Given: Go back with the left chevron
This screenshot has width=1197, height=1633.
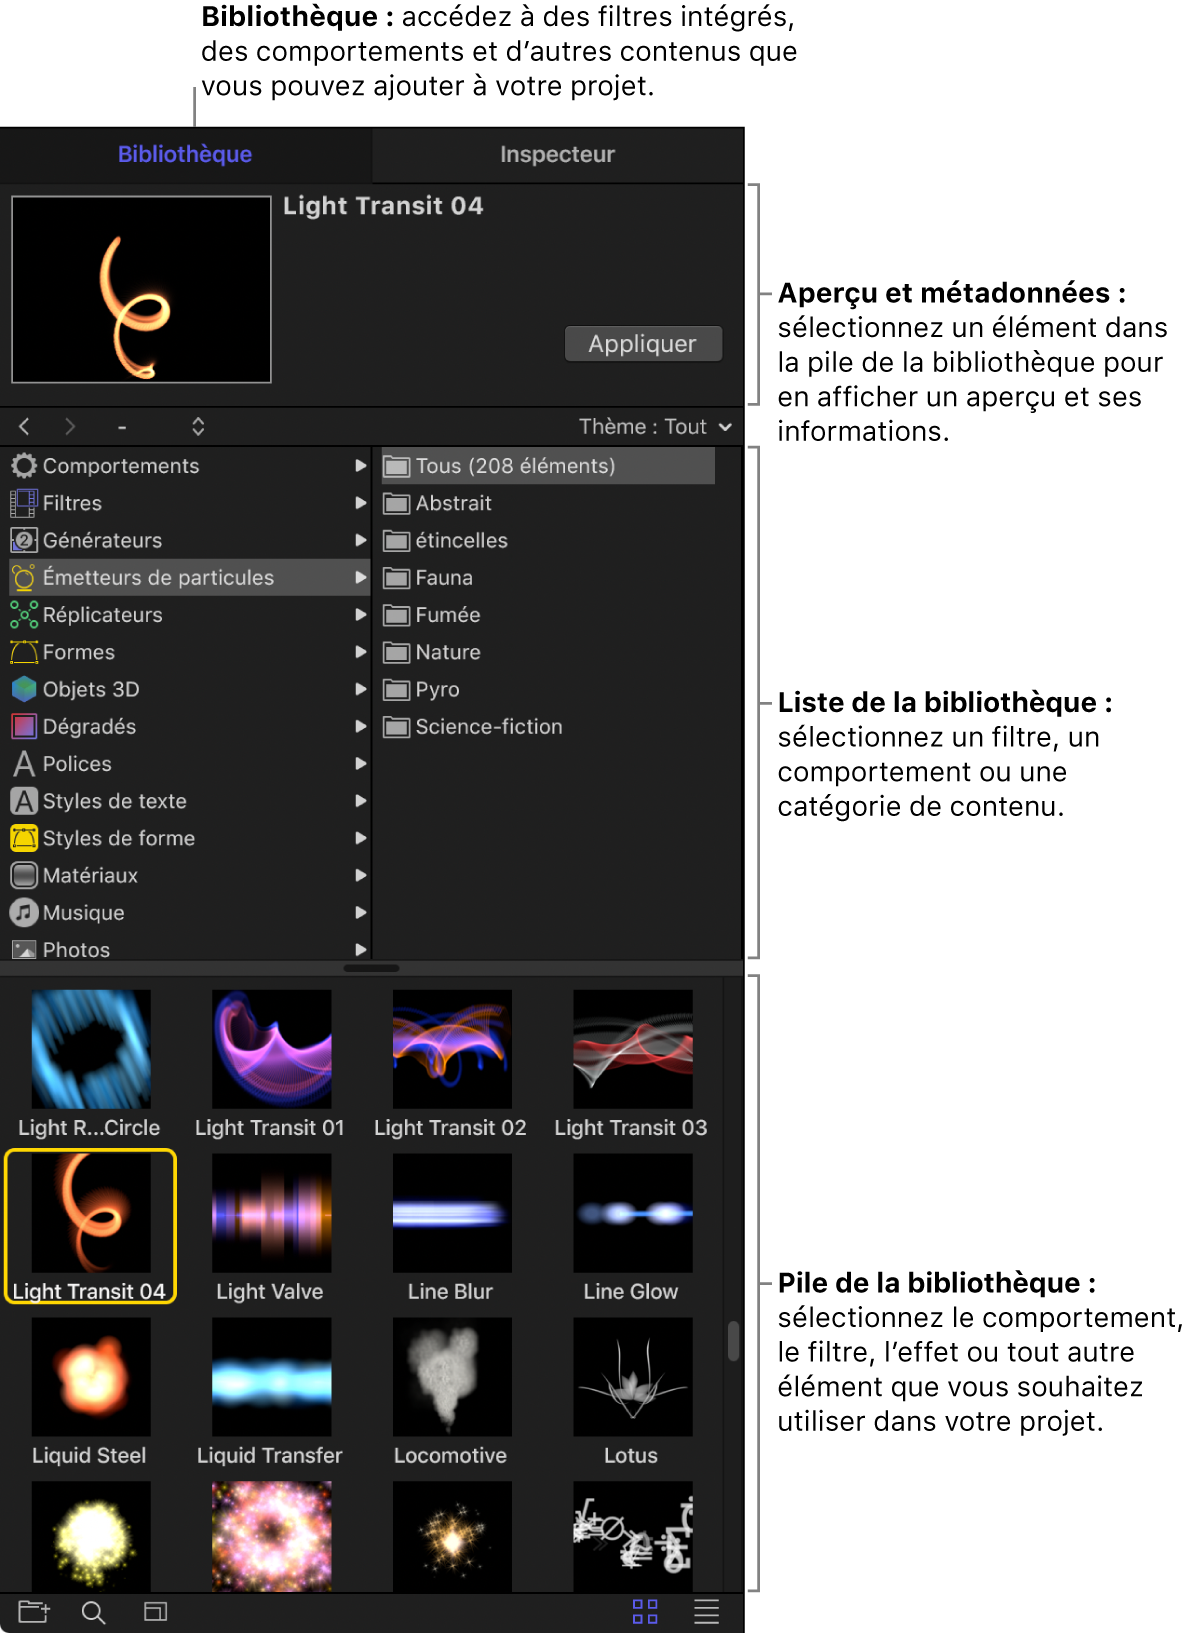Looking at the screenshot, I should (24, 427).
